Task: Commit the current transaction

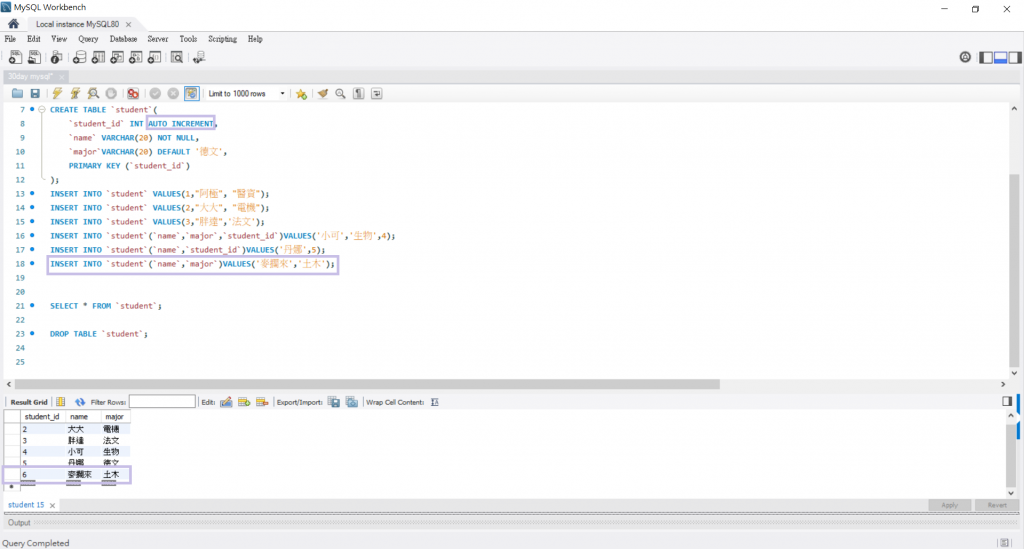Action: 155,93
